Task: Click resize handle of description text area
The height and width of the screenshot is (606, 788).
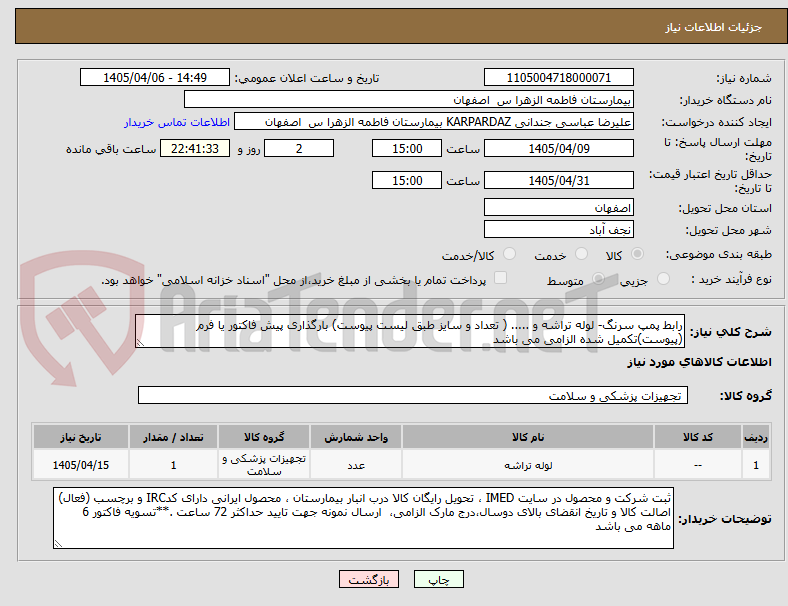Action: coord(140,343)
